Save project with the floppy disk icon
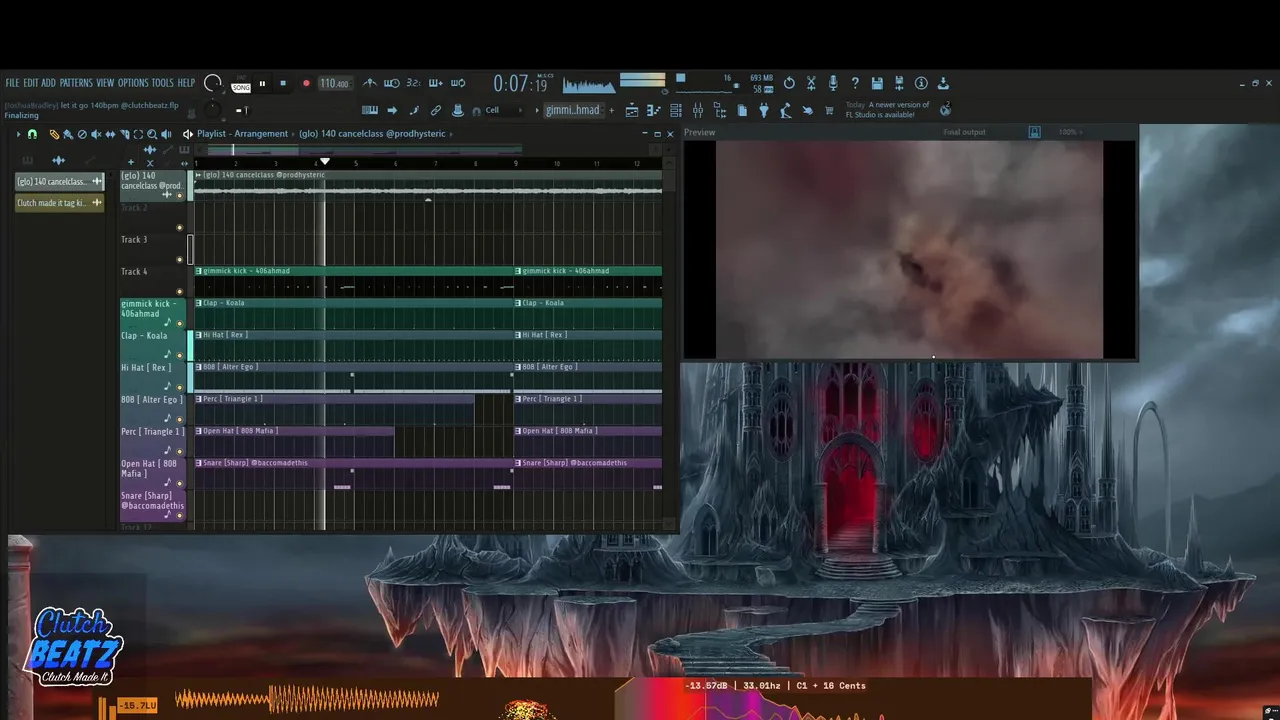1280x720 pixels. 877,83
